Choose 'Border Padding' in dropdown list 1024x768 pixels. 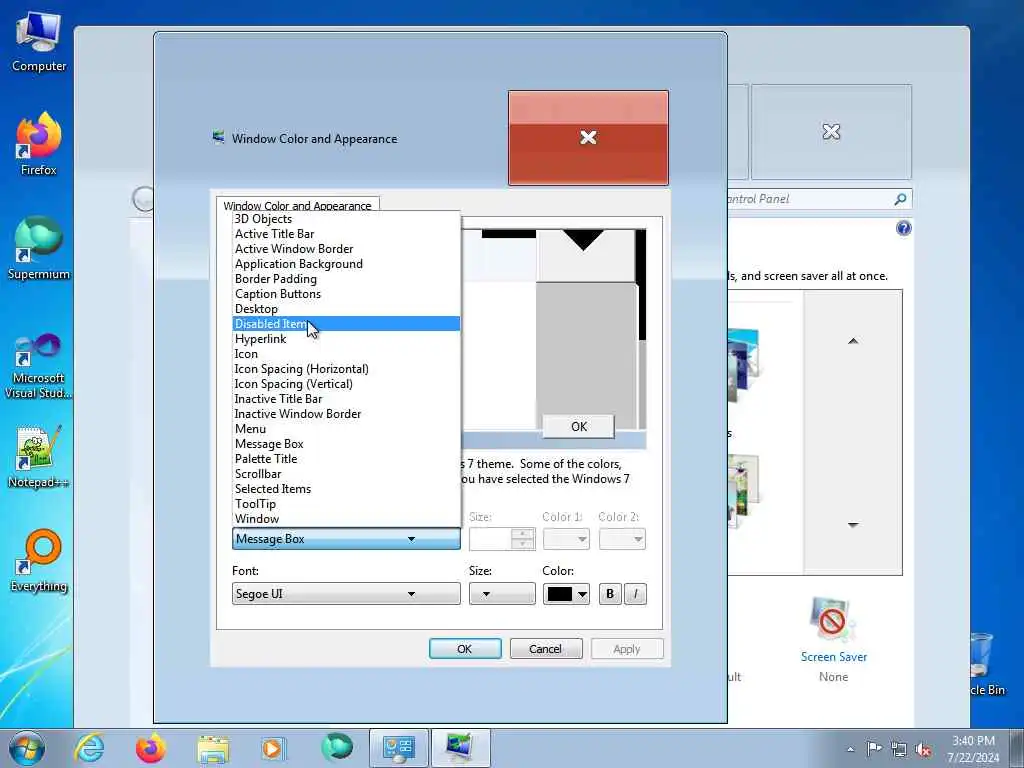tap(346, 279)
